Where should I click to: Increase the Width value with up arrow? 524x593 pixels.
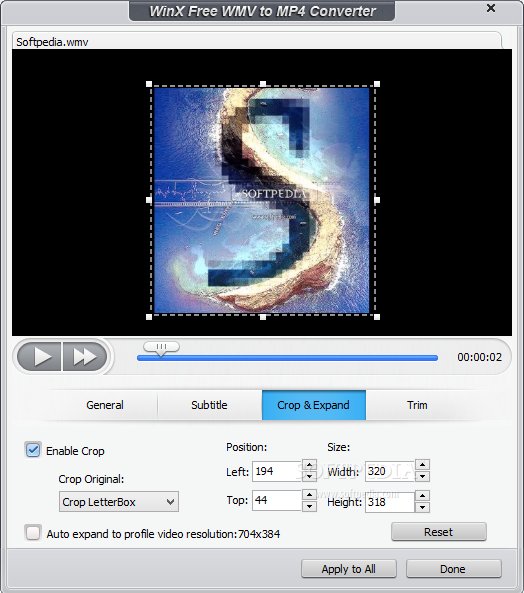point(422,465)
